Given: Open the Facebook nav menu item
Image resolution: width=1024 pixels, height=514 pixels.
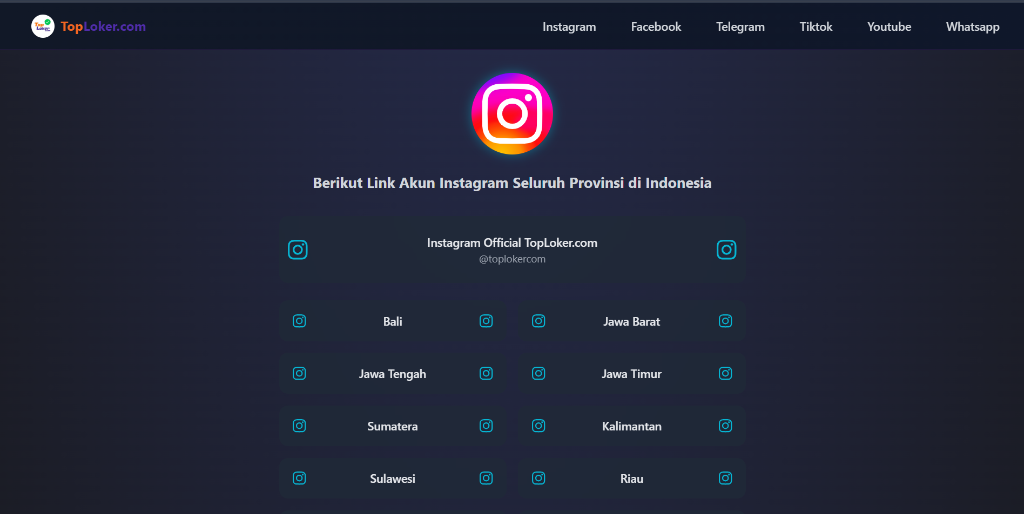Looking at the screenshot, I should [656, 27].
